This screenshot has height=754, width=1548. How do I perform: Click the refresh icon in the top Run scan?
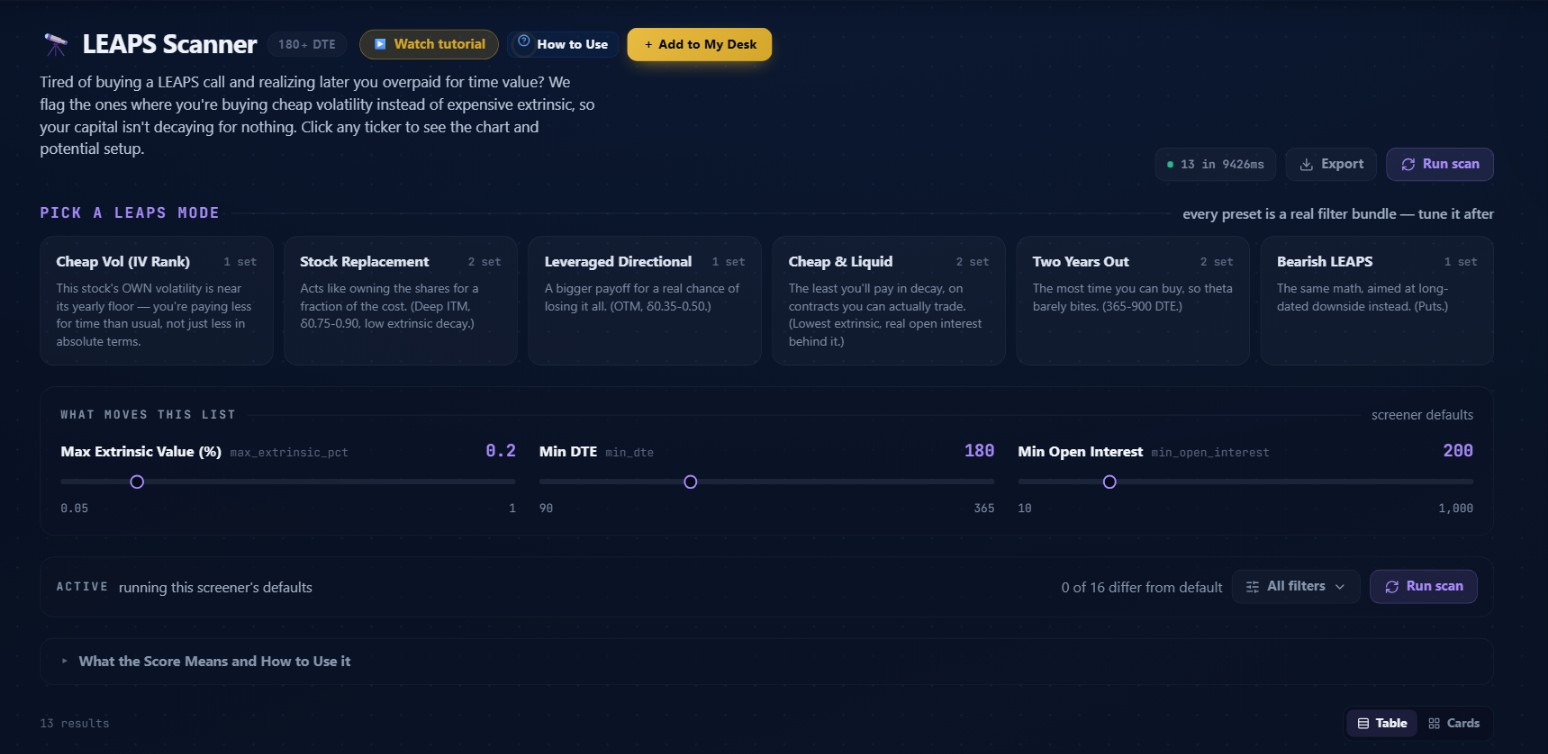point(1408,164)
